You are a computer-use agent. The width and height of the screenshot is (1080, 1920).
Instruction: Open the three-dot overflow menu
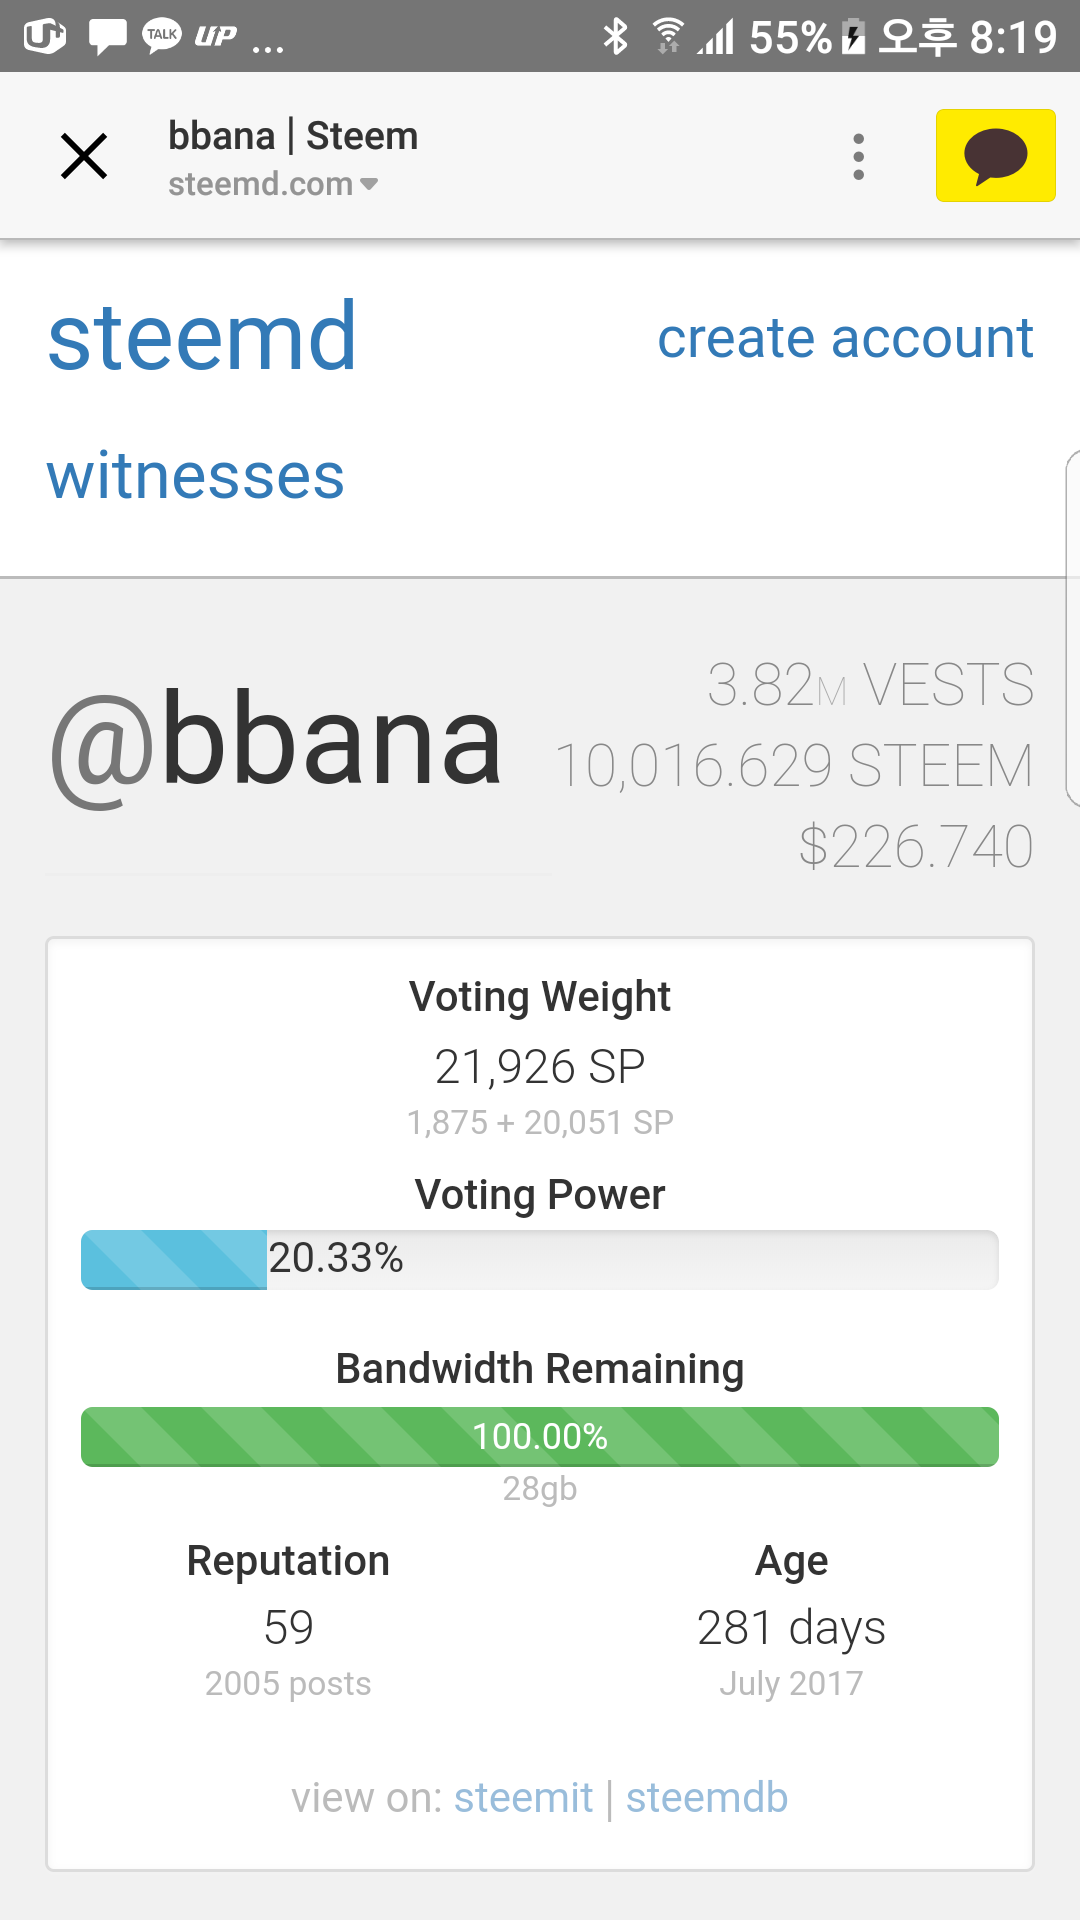coord(858,157)
